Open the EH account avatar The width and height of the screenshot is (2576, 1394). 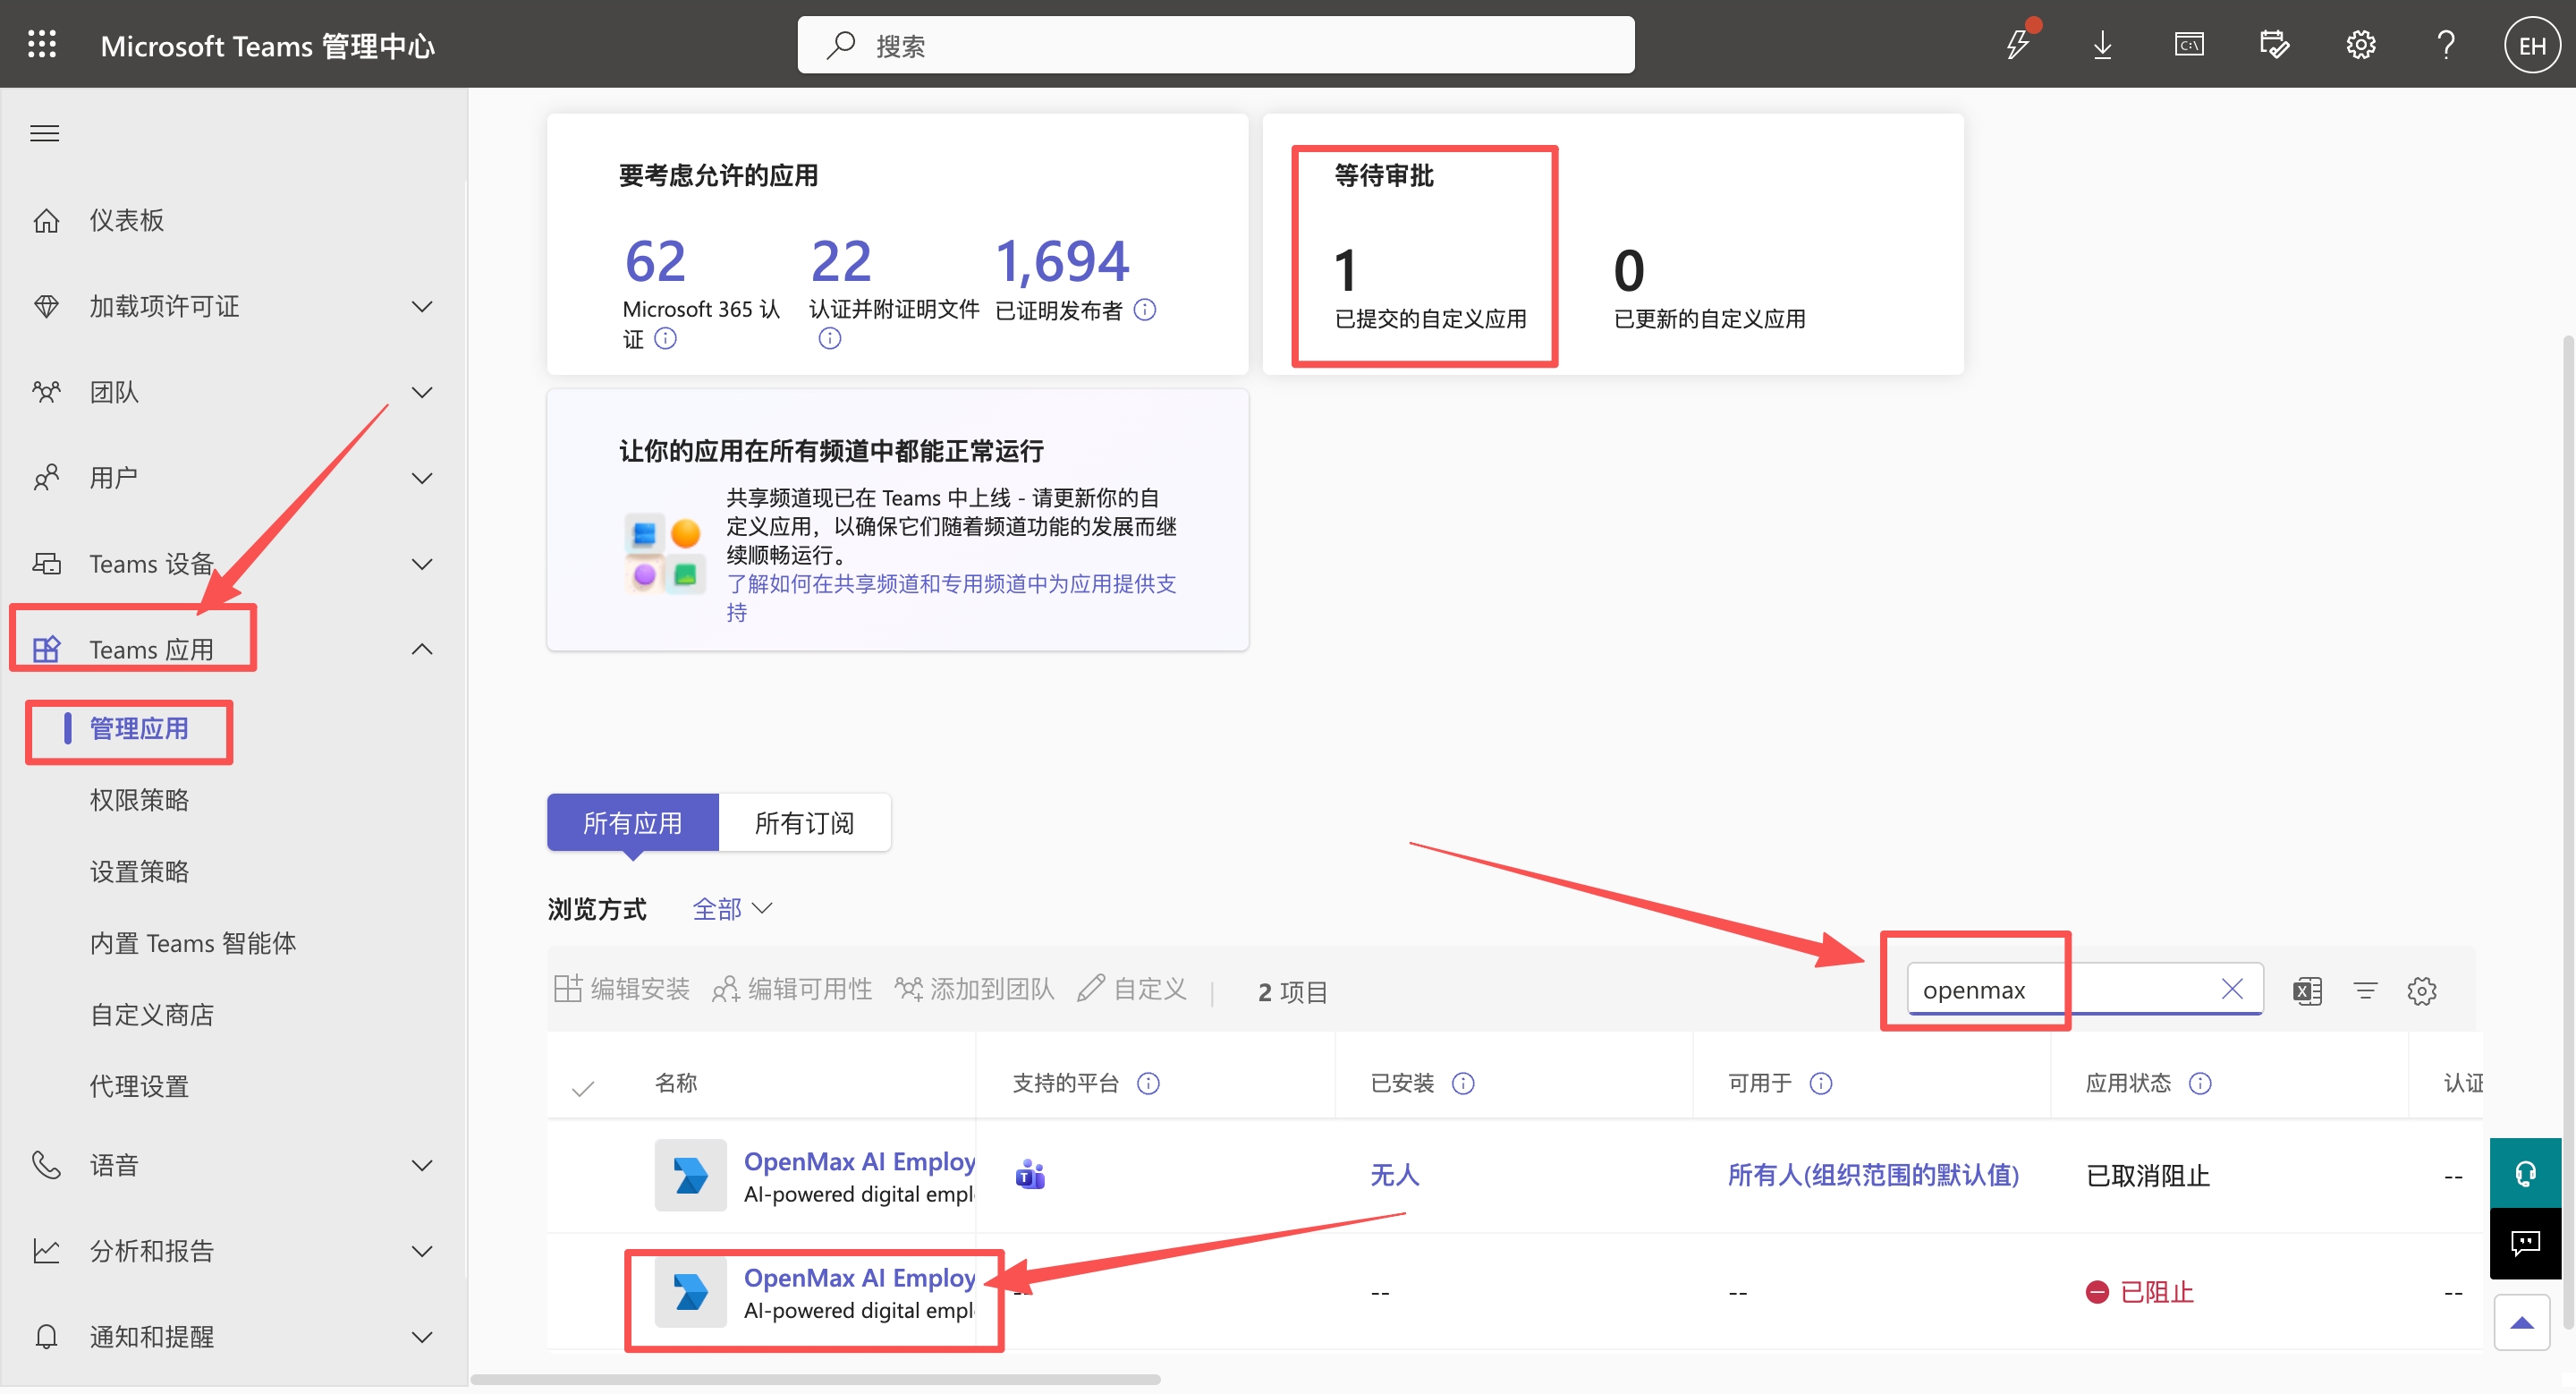(2532, 45)
